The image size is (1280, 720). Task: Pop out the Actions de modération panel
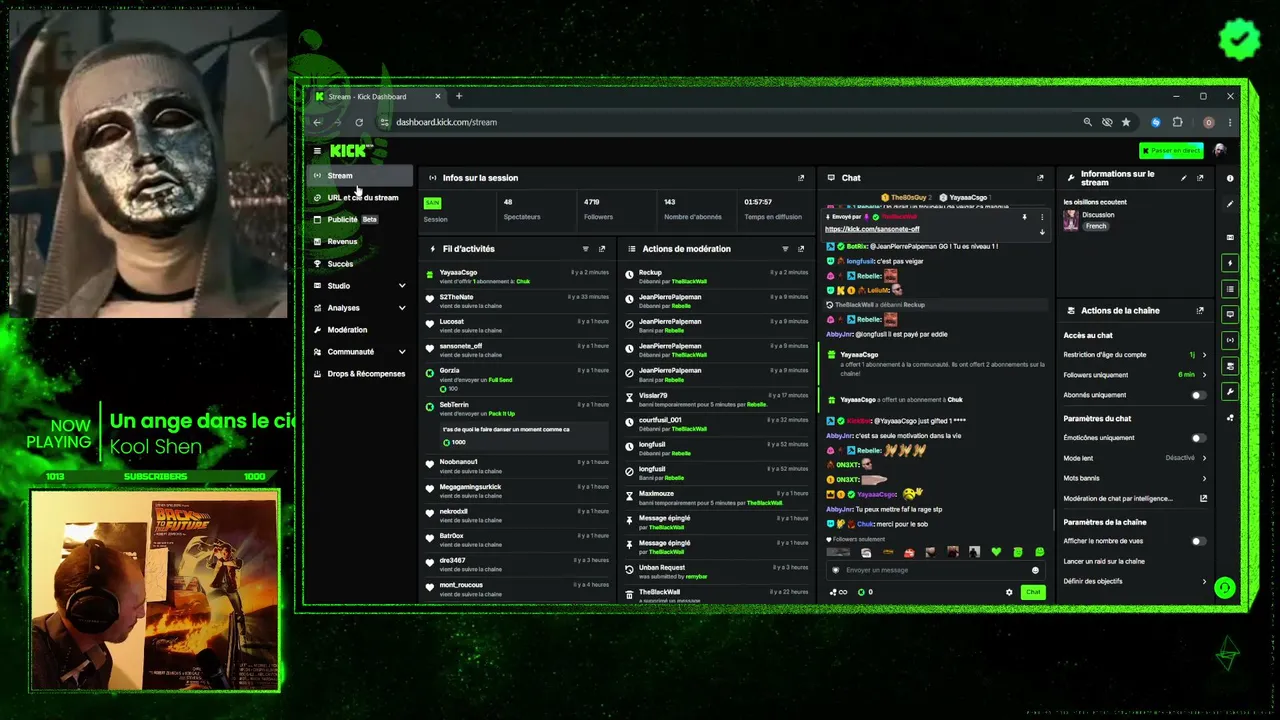(x=801, y=249)
